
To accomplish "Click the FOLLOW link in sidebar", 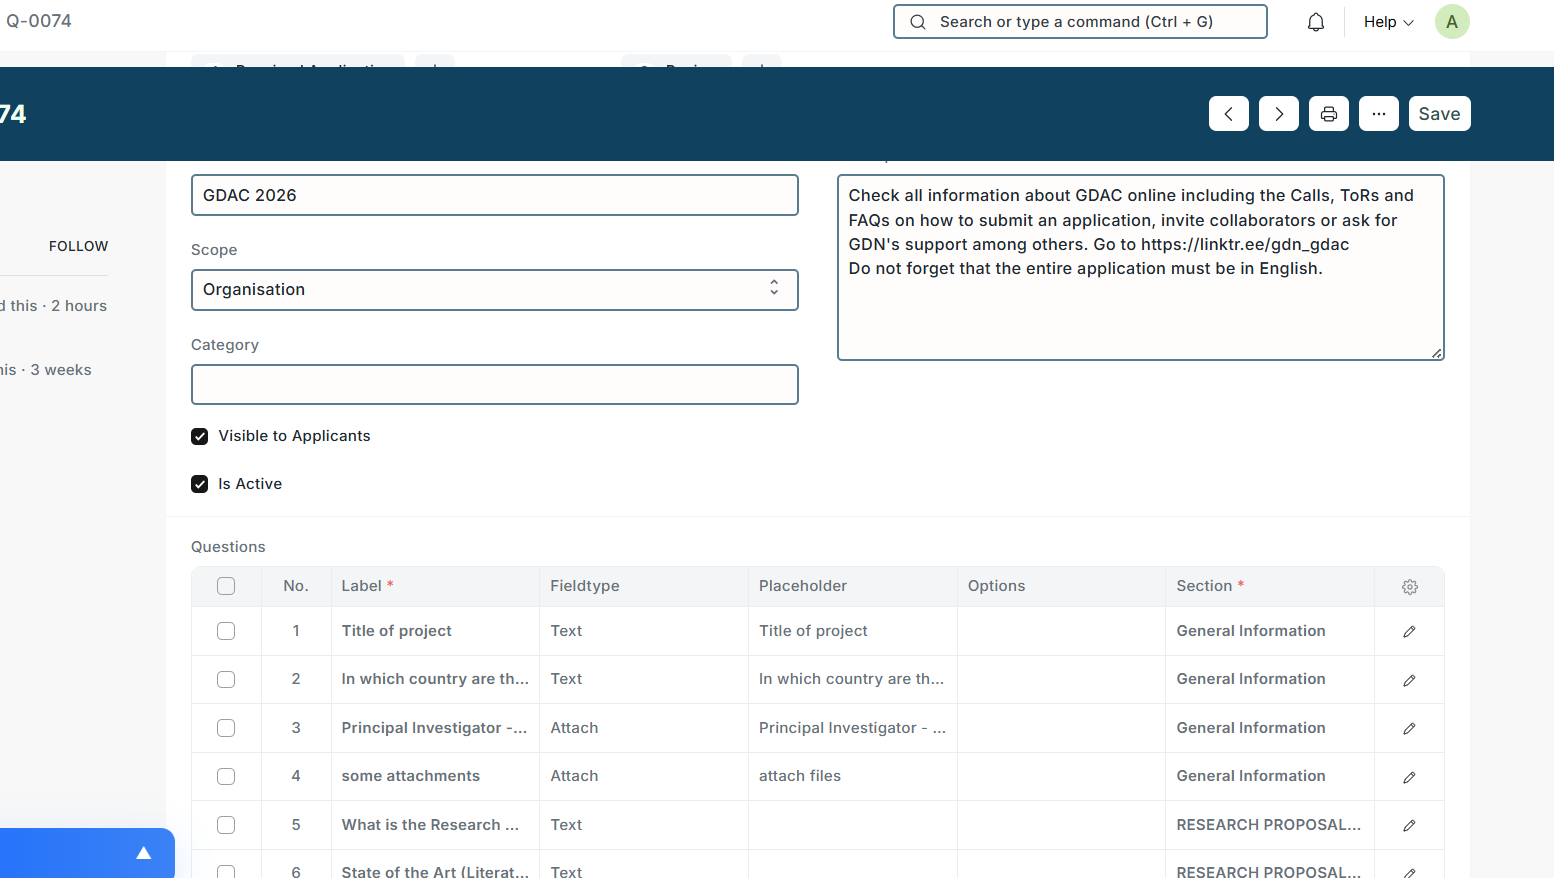I will [x=78, y=246].
